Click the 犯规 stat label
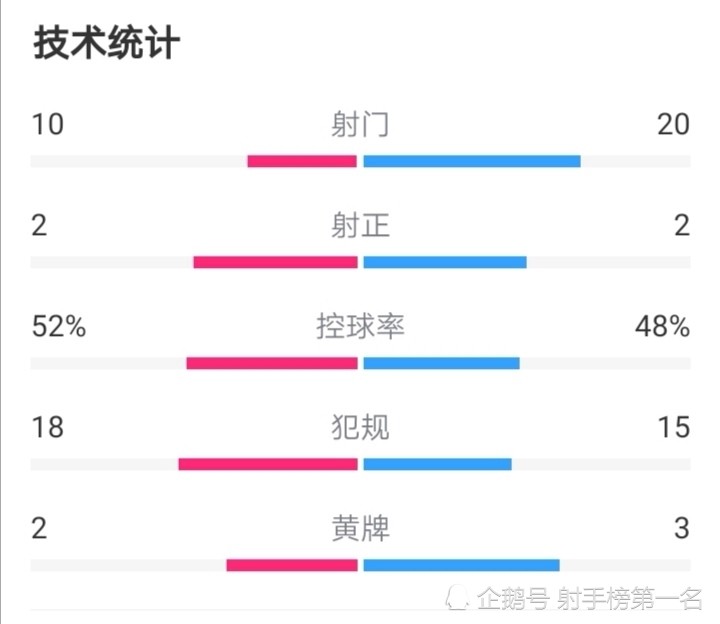This screenshot has width=720, height=624. click(x=360, y=427)
